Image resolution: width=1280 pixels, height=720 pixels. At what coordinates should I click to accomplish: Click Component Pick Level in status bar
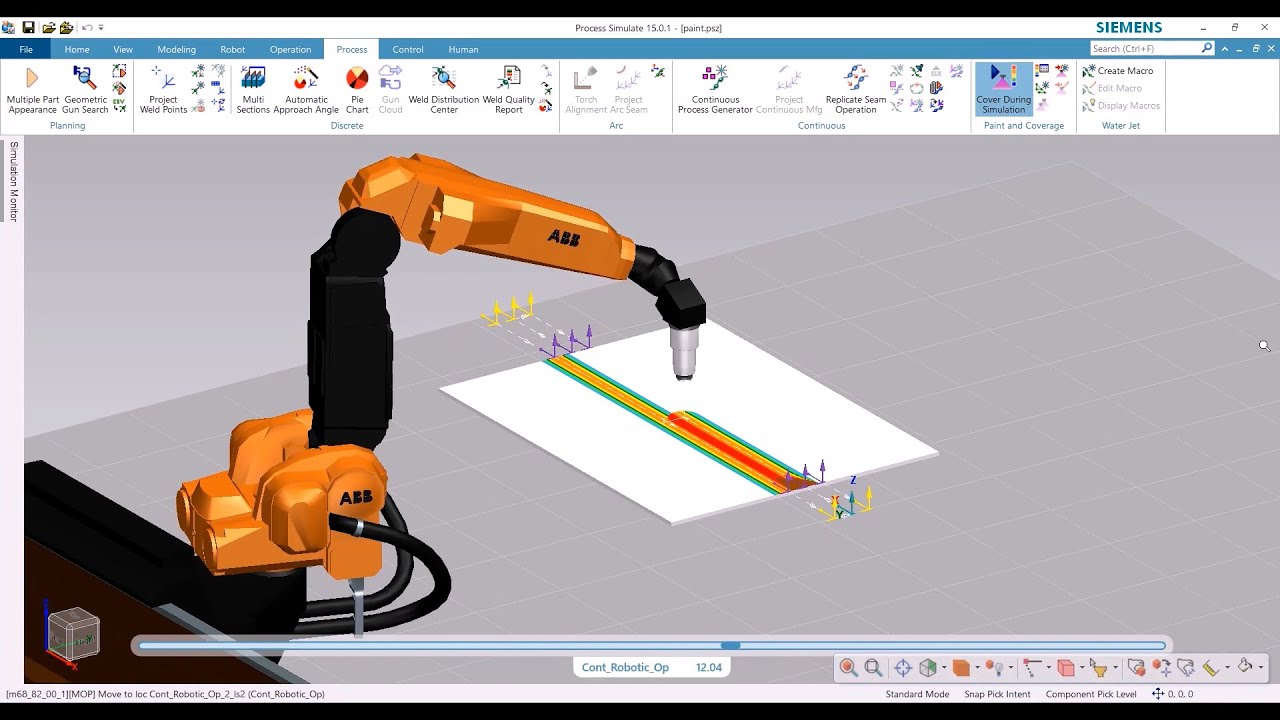click(1091, 694)
